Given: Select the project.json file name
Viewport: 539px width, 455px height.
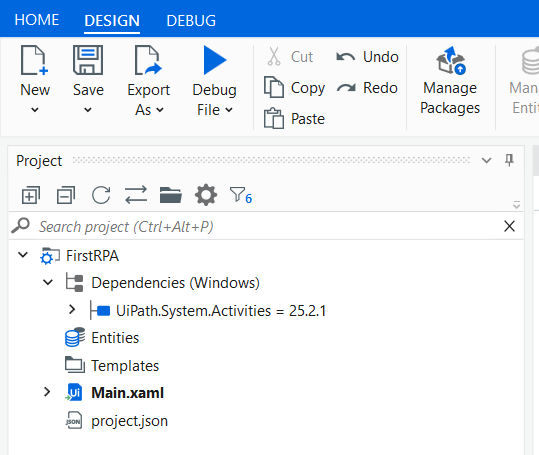Looking at the screenshot, I should click(x=129, y=421).
